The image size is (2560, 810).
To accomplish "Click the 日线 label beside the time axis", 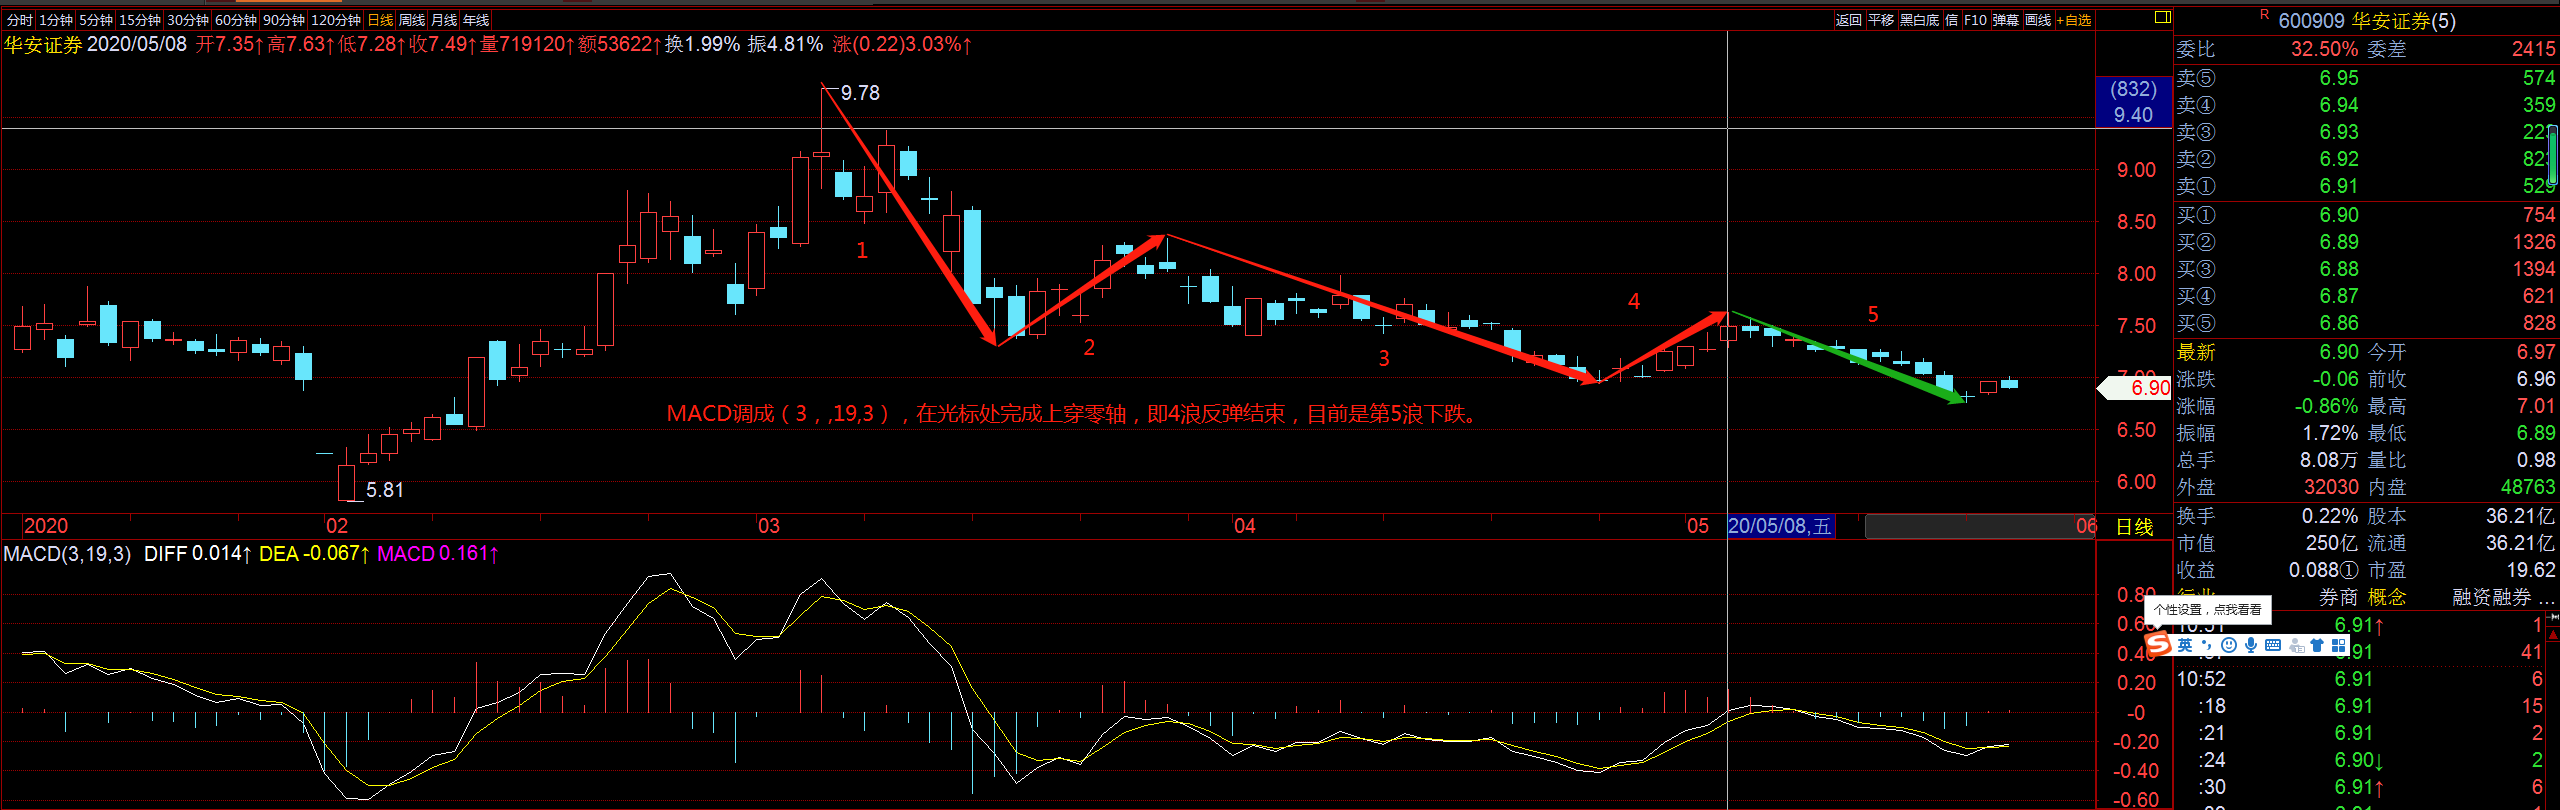I will (2134, 526).
